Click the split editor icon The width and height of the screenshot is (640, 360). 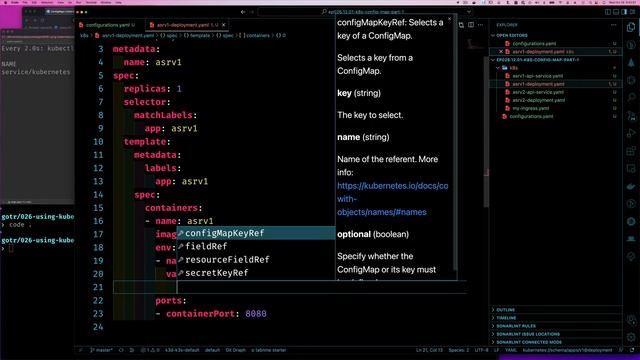(x=471, y=25)
